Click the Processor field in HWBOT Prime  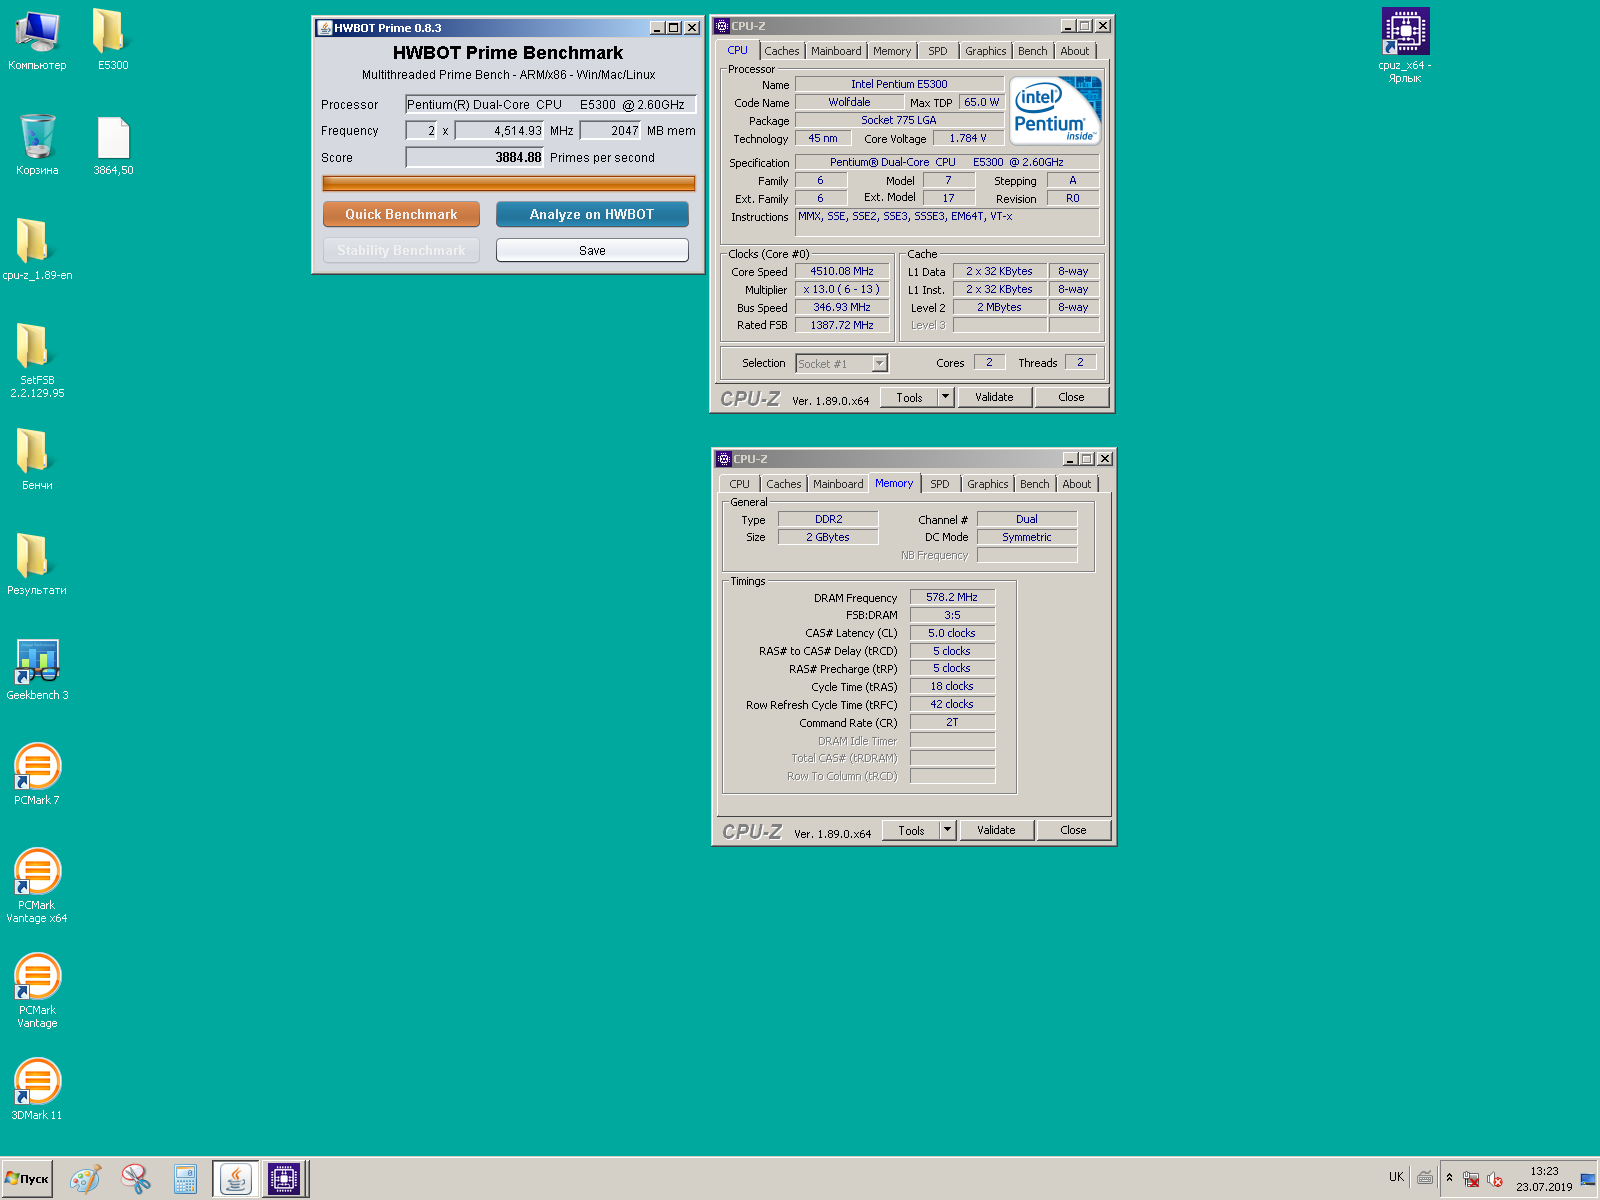(x=550, y=104)
